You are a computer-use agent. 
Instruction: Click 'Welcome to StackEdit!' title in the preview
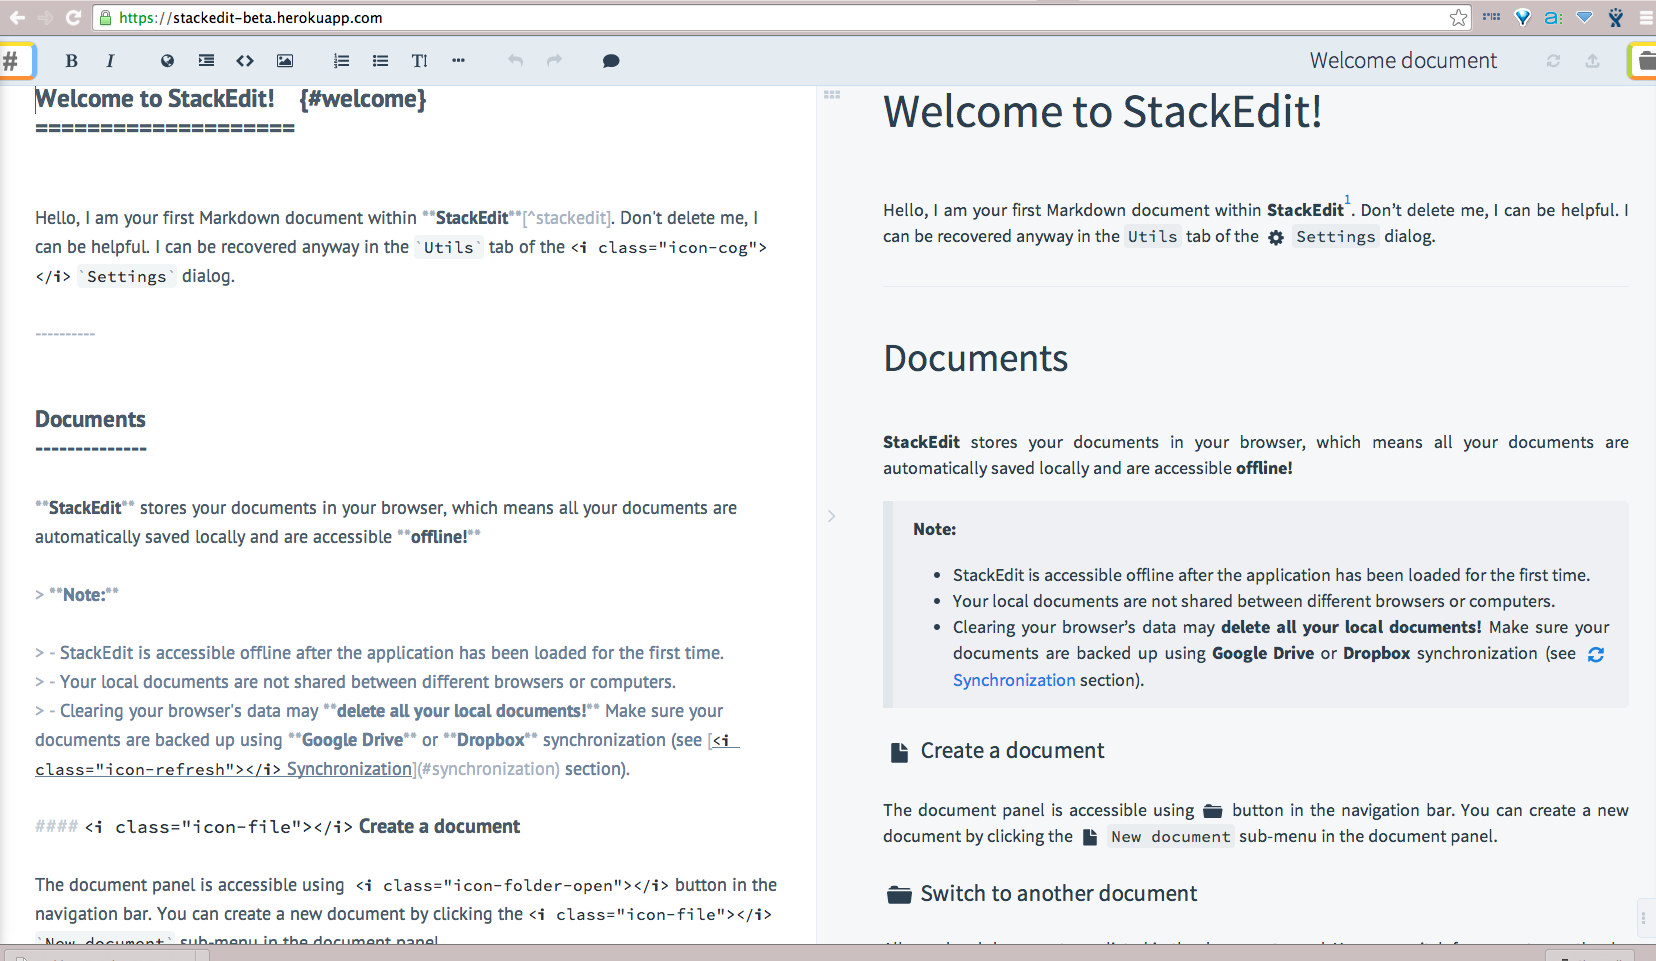coord(1102,111)
